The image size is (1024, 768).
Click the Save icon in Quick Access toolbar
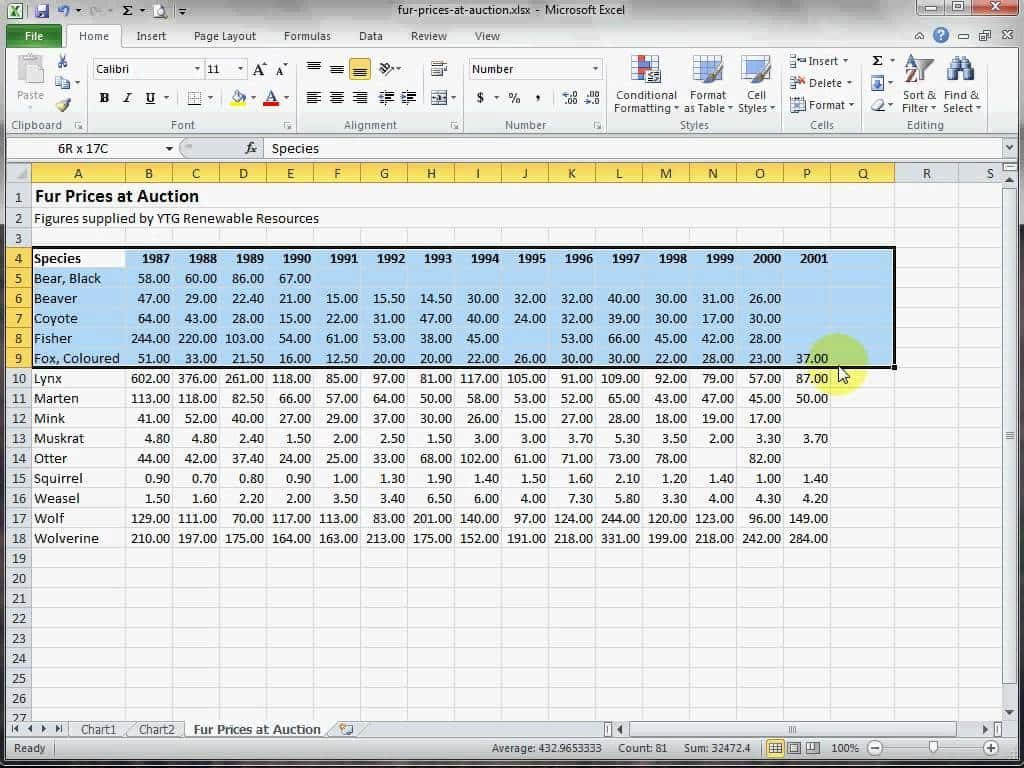click(x=41, y=9)
